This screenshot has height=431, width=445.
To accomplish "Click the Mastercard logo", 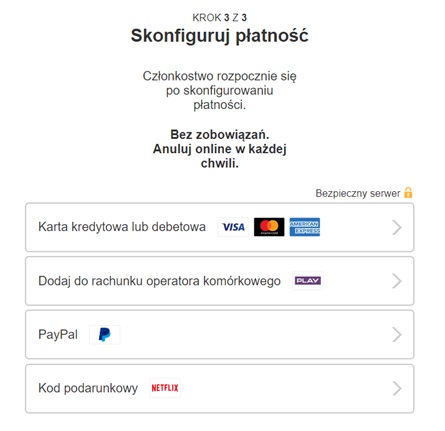I will pos(269,227).
